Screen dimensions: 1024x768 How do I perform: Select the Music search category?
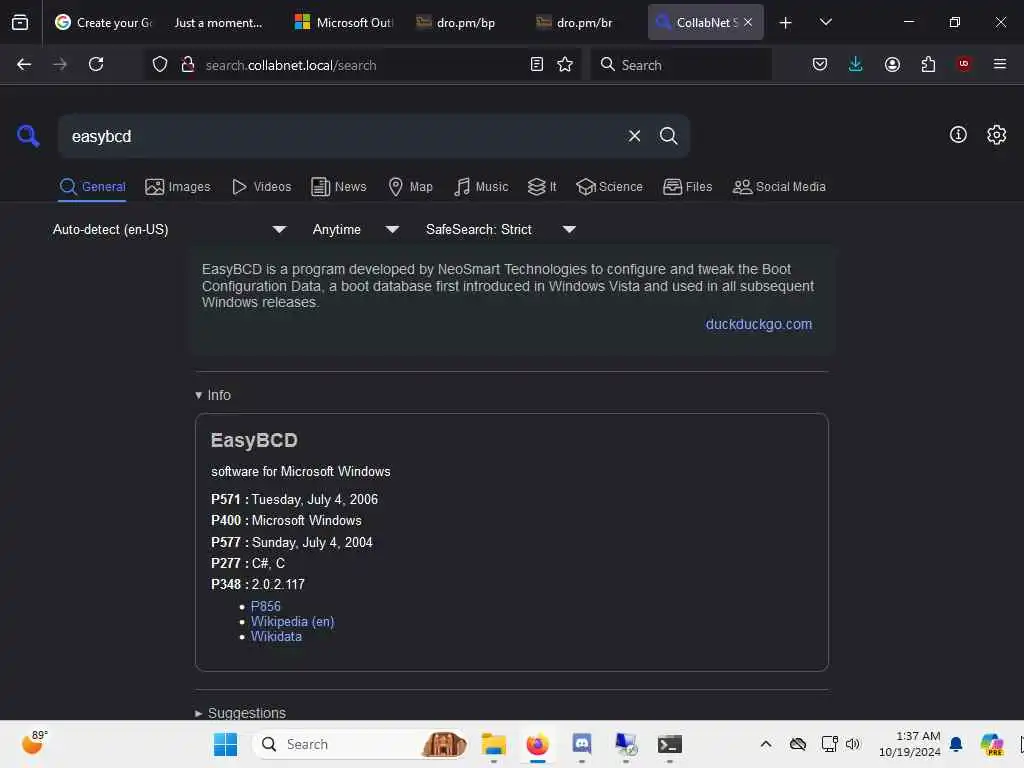click(x=481, y=187)
